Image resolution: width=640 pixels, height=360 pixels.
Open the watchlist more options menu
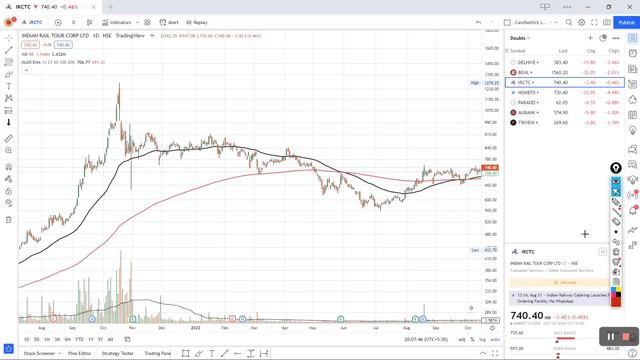tap(616, 38)
